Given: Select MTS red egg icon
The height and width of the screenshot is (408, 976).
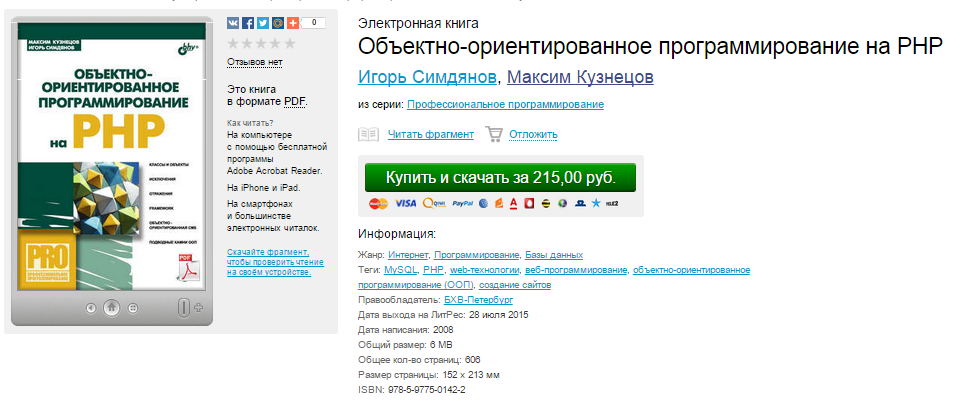Looking at the screenshot, I should pos(529,203).
